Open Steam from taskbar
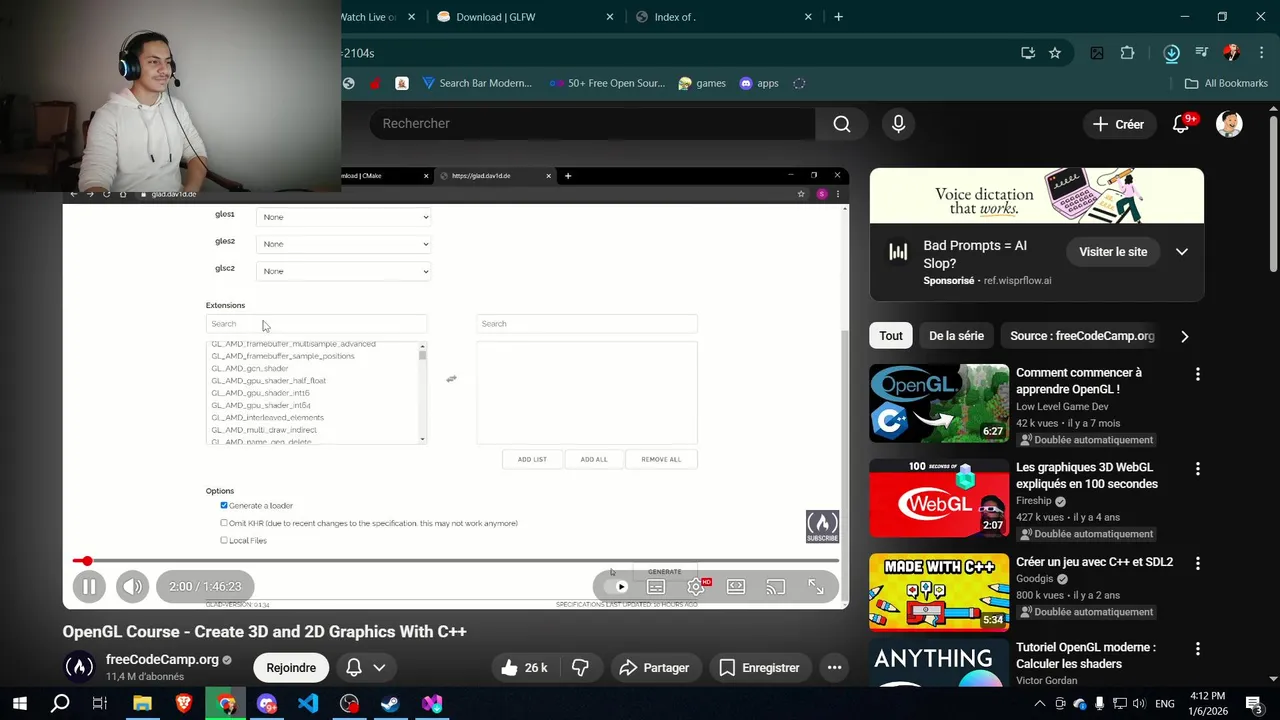1280x720 pixels. point(390,704)
